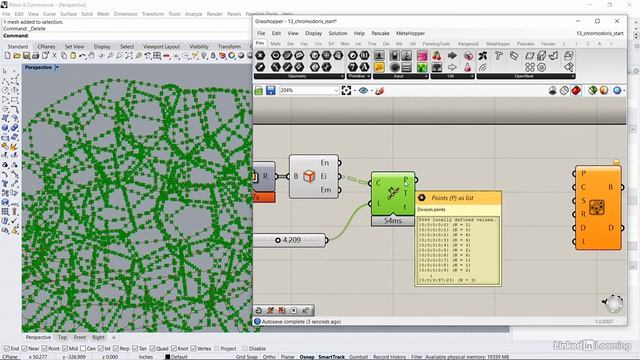Screen dimensions: 640x360
Task: Open document preview settings green sphere
Action: [593, 91]
